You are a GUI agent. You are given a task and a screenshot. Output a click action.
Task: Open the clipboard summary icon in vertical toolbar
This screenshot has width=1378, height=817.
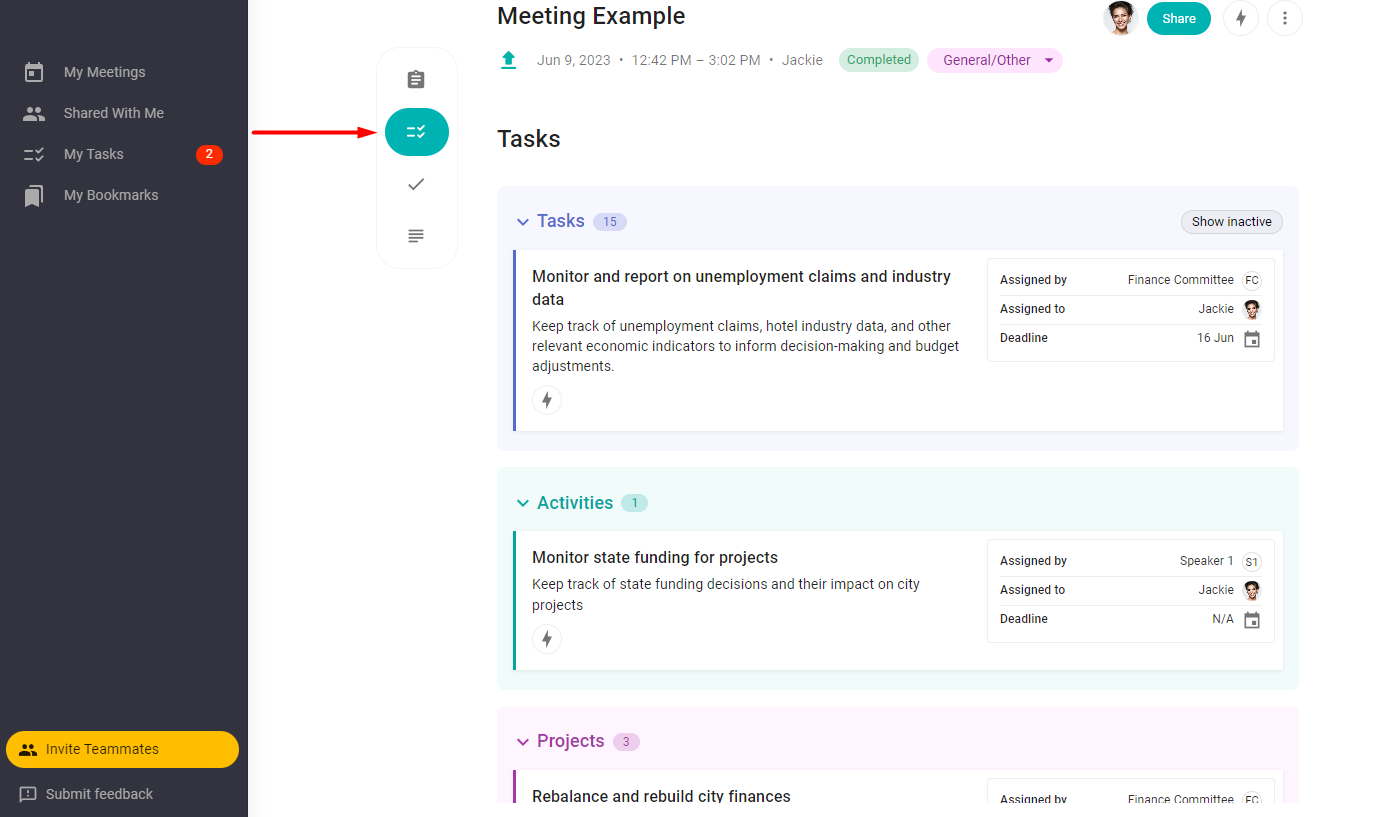tap(416, 80)
